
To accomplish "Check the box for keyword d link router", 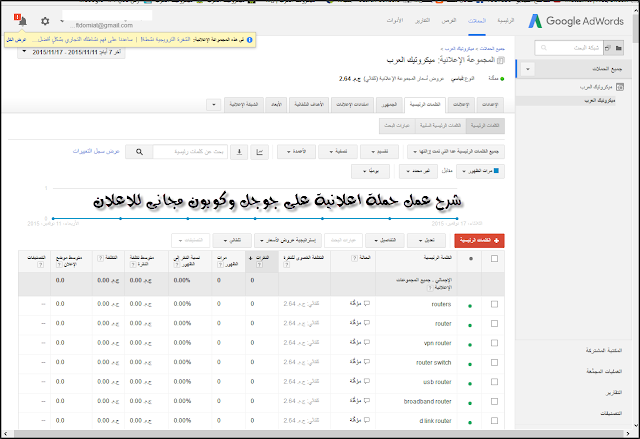I will [x=494, y=421].
